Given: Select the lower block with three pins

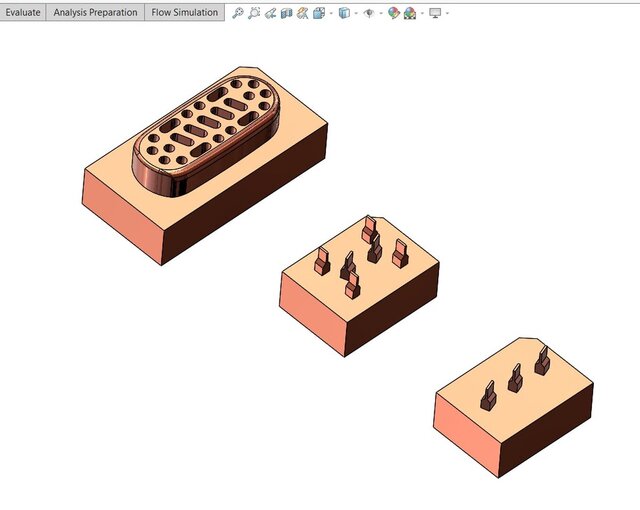Looking at the screenshot, I should point(513,408).
